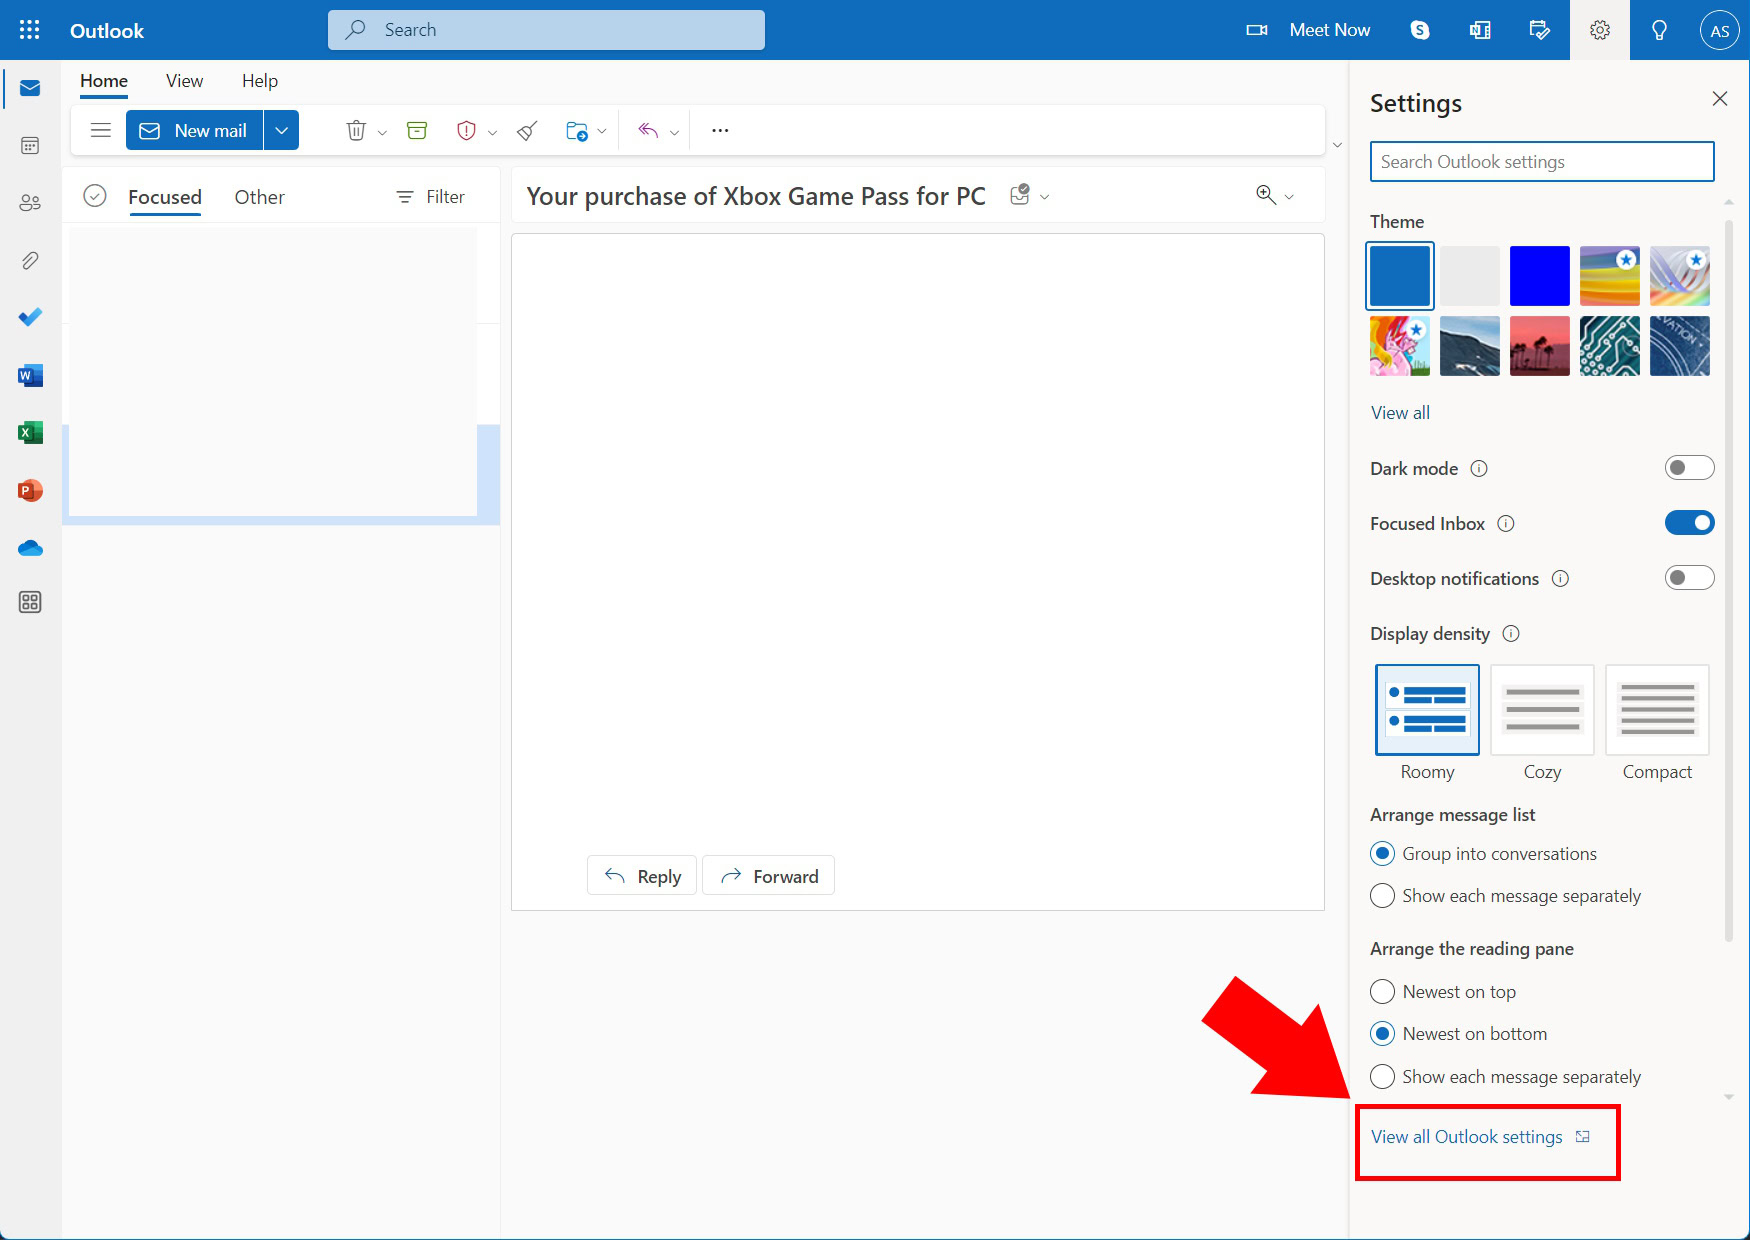The height and width of the screenshot is (1240, 1750).
Task: Open the Calendar icon in left sidebar
Action: click(30, 146)
